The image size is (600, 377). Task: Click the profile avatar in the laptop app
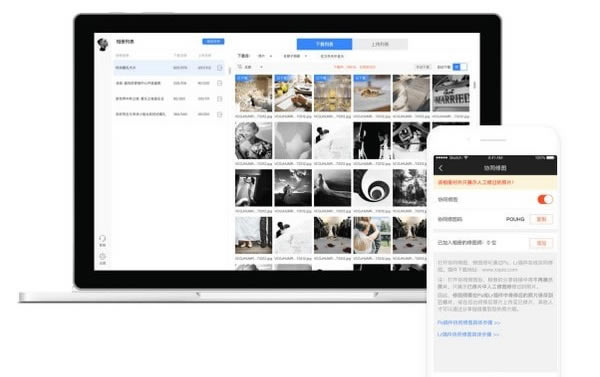coord(103,44)
